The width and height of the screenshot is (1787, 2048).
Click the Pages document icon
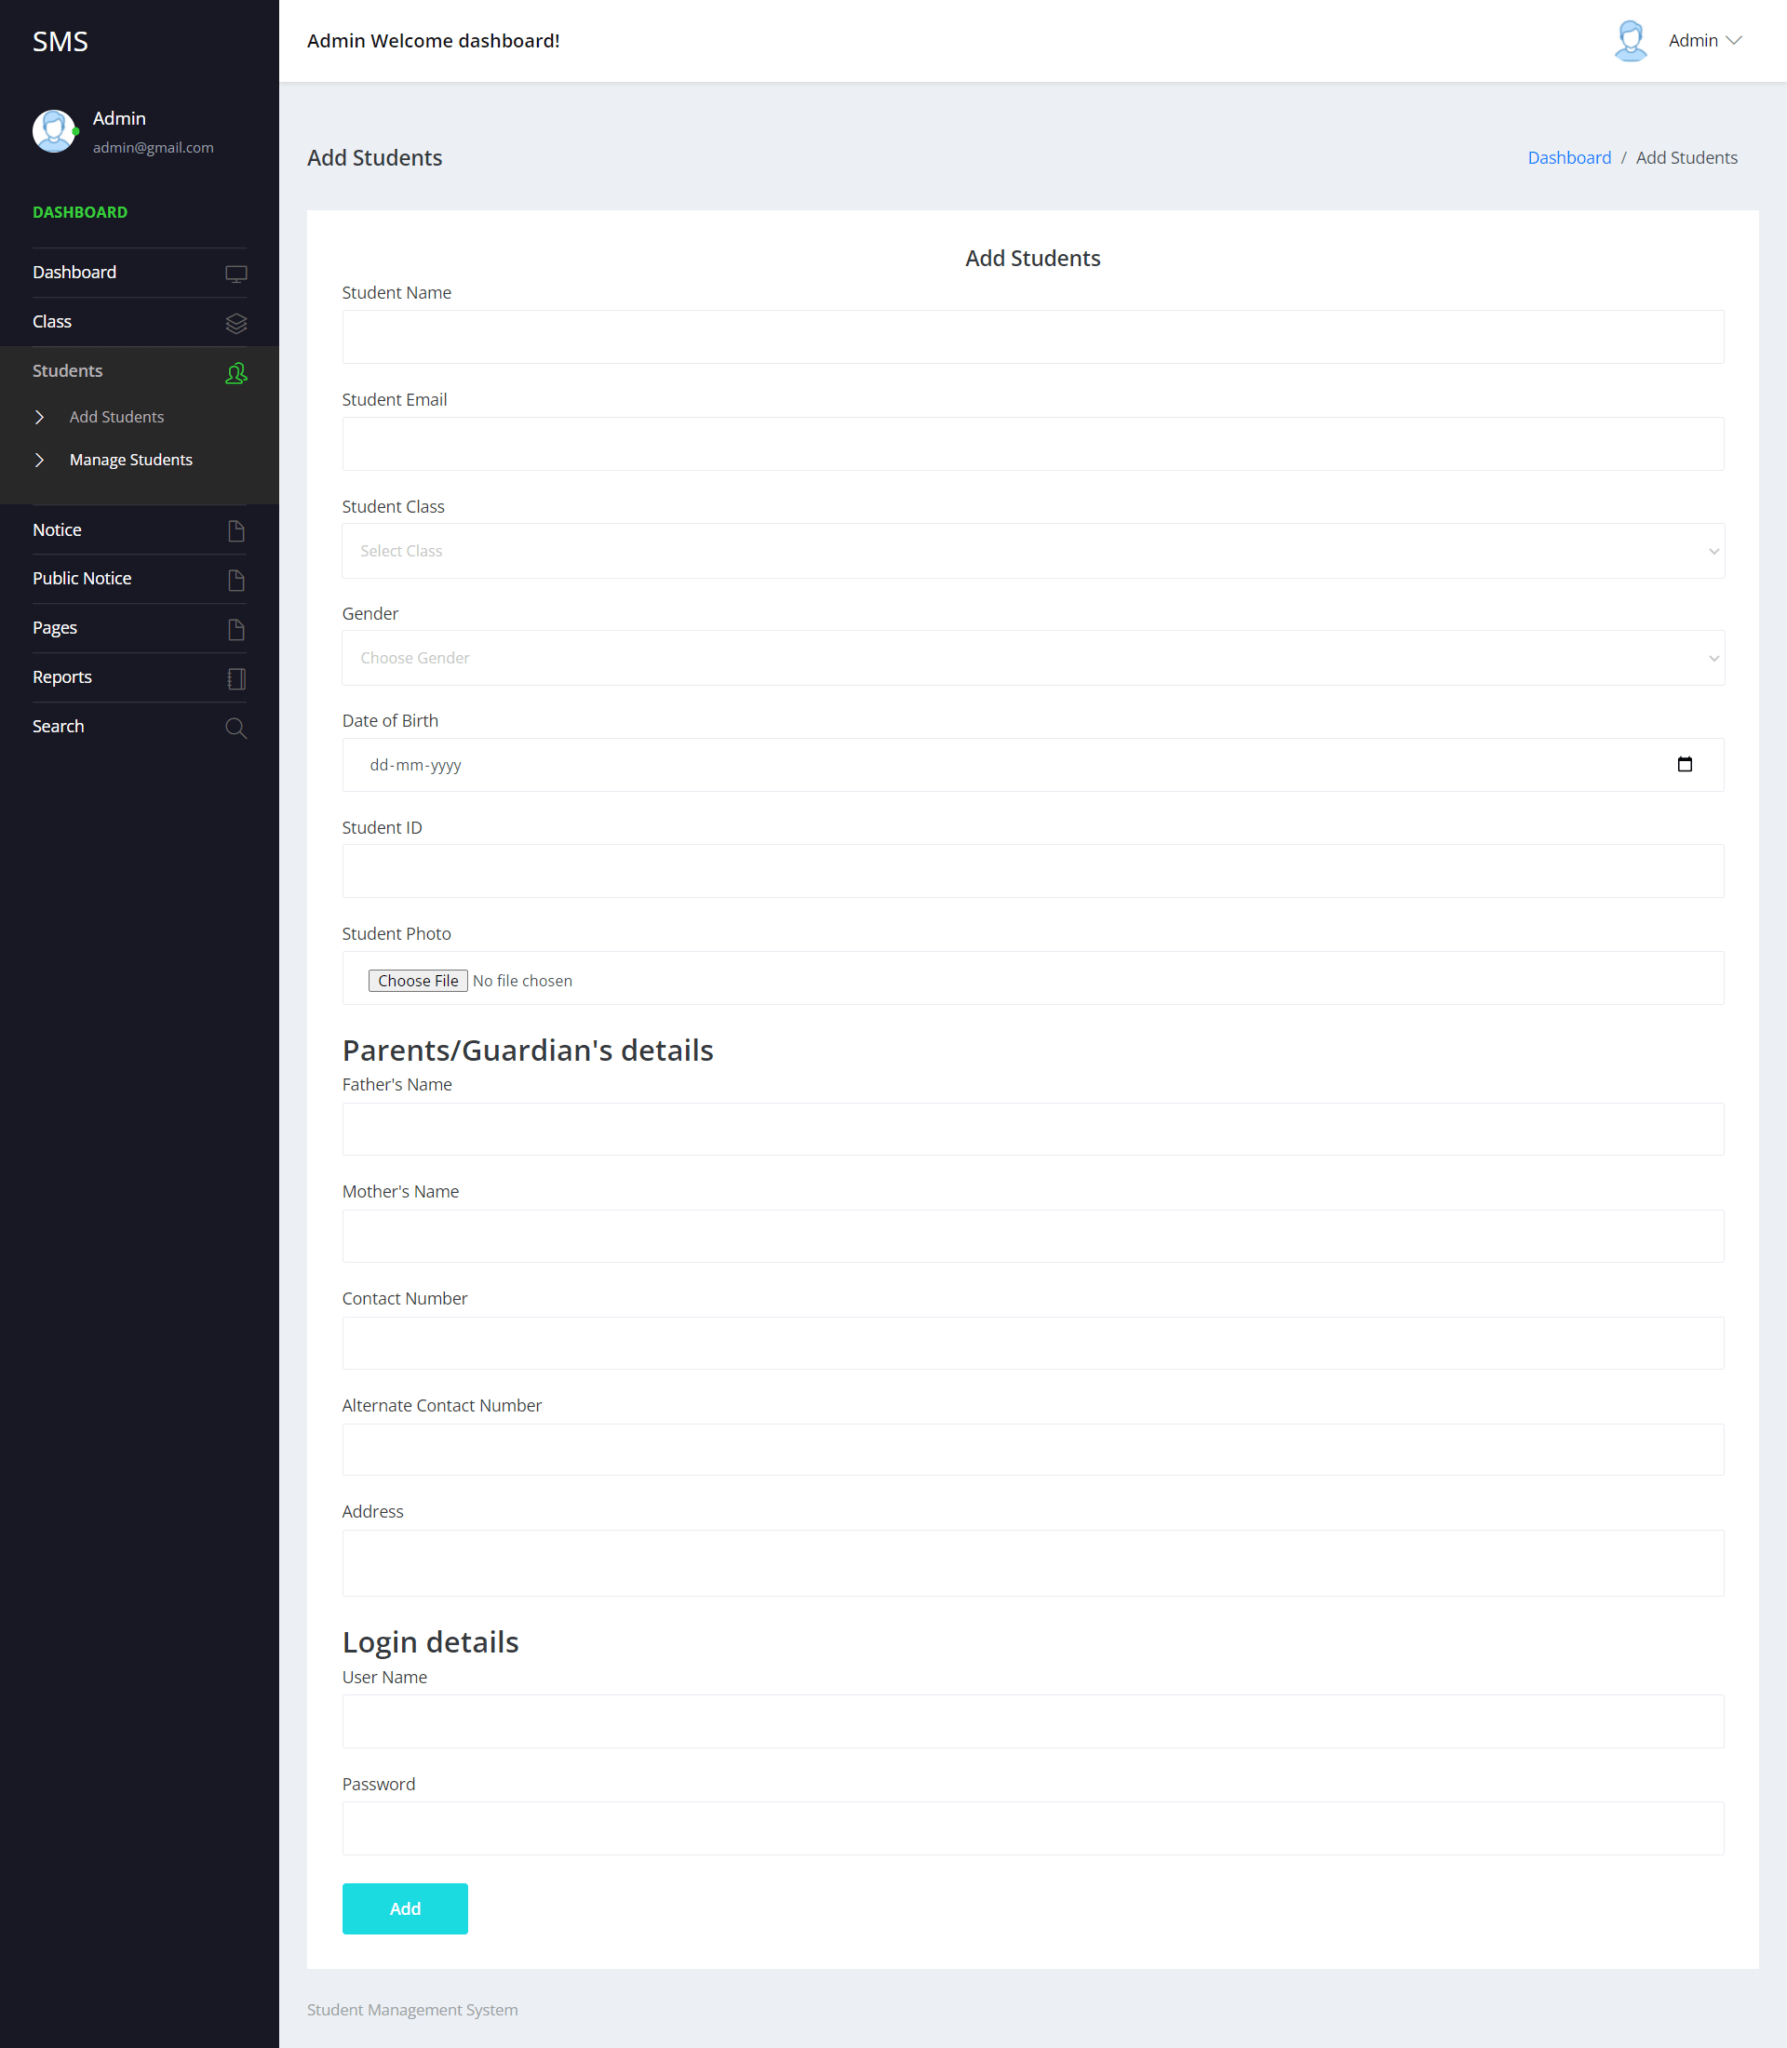click(x=236, y=628)
